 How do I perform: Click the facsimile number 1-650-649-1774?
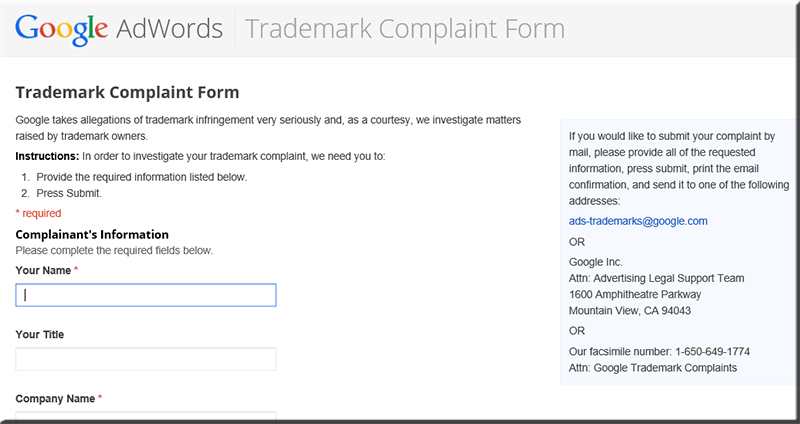coord(712,352)
